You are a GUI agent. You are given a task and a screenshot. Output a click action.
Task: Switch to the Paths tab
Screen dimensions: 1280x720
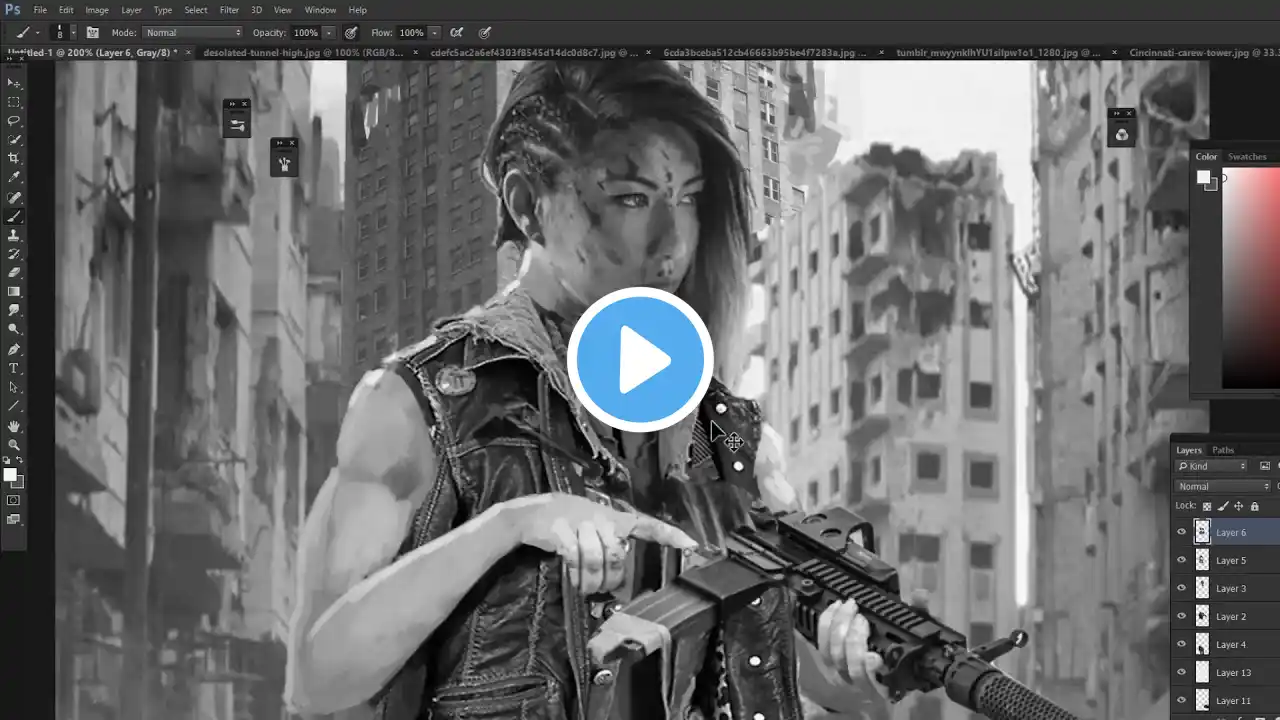click(1223, 450)
